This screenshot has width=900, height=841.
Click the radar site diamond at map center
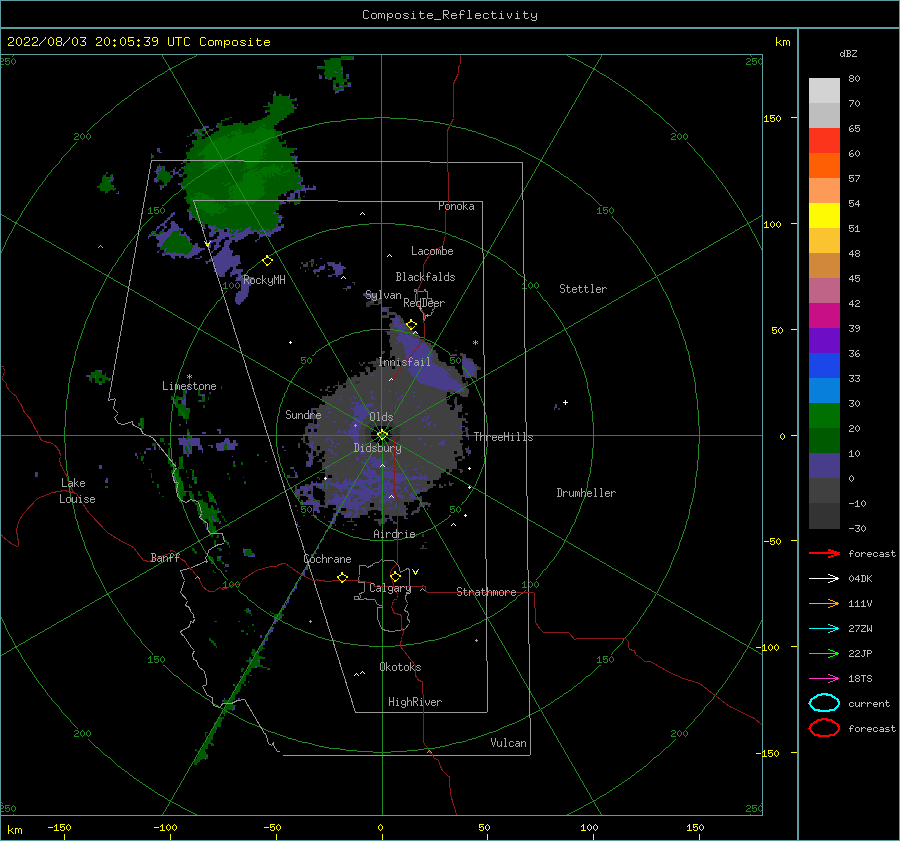(x=382, y=435)
